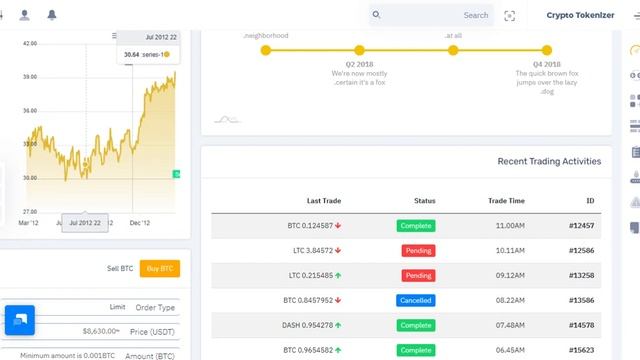
Task: Open the chart hamburger menu
Action: tap(114, 36)
